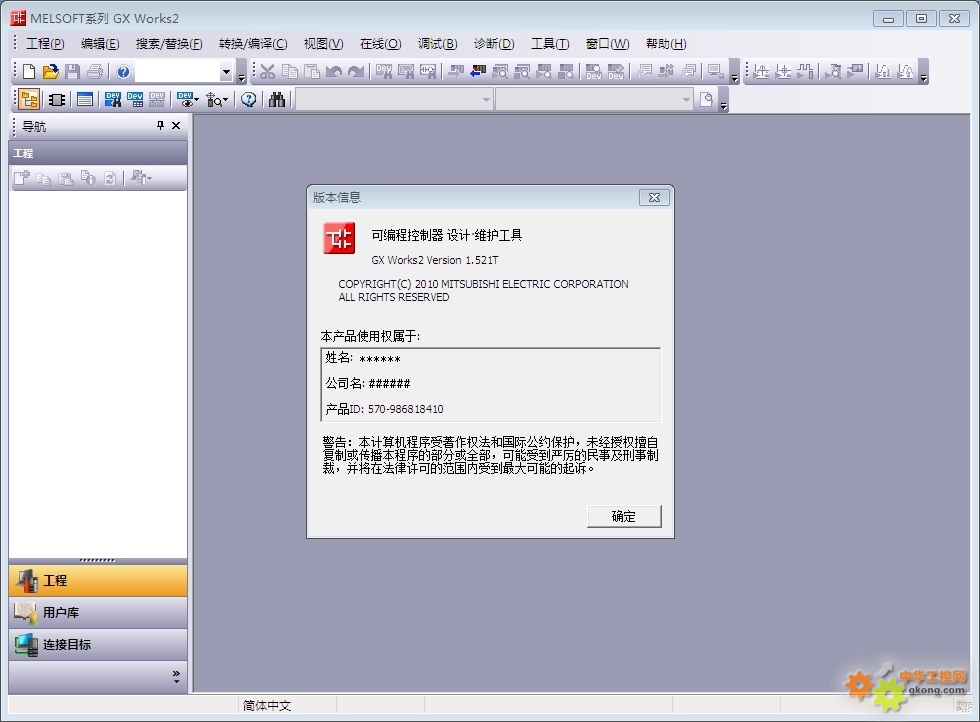This screenshot has width=980, height=722.
Task: Click the new data icon in navigation toolbar
Action: pyautogui.click(x=21, y=178)
